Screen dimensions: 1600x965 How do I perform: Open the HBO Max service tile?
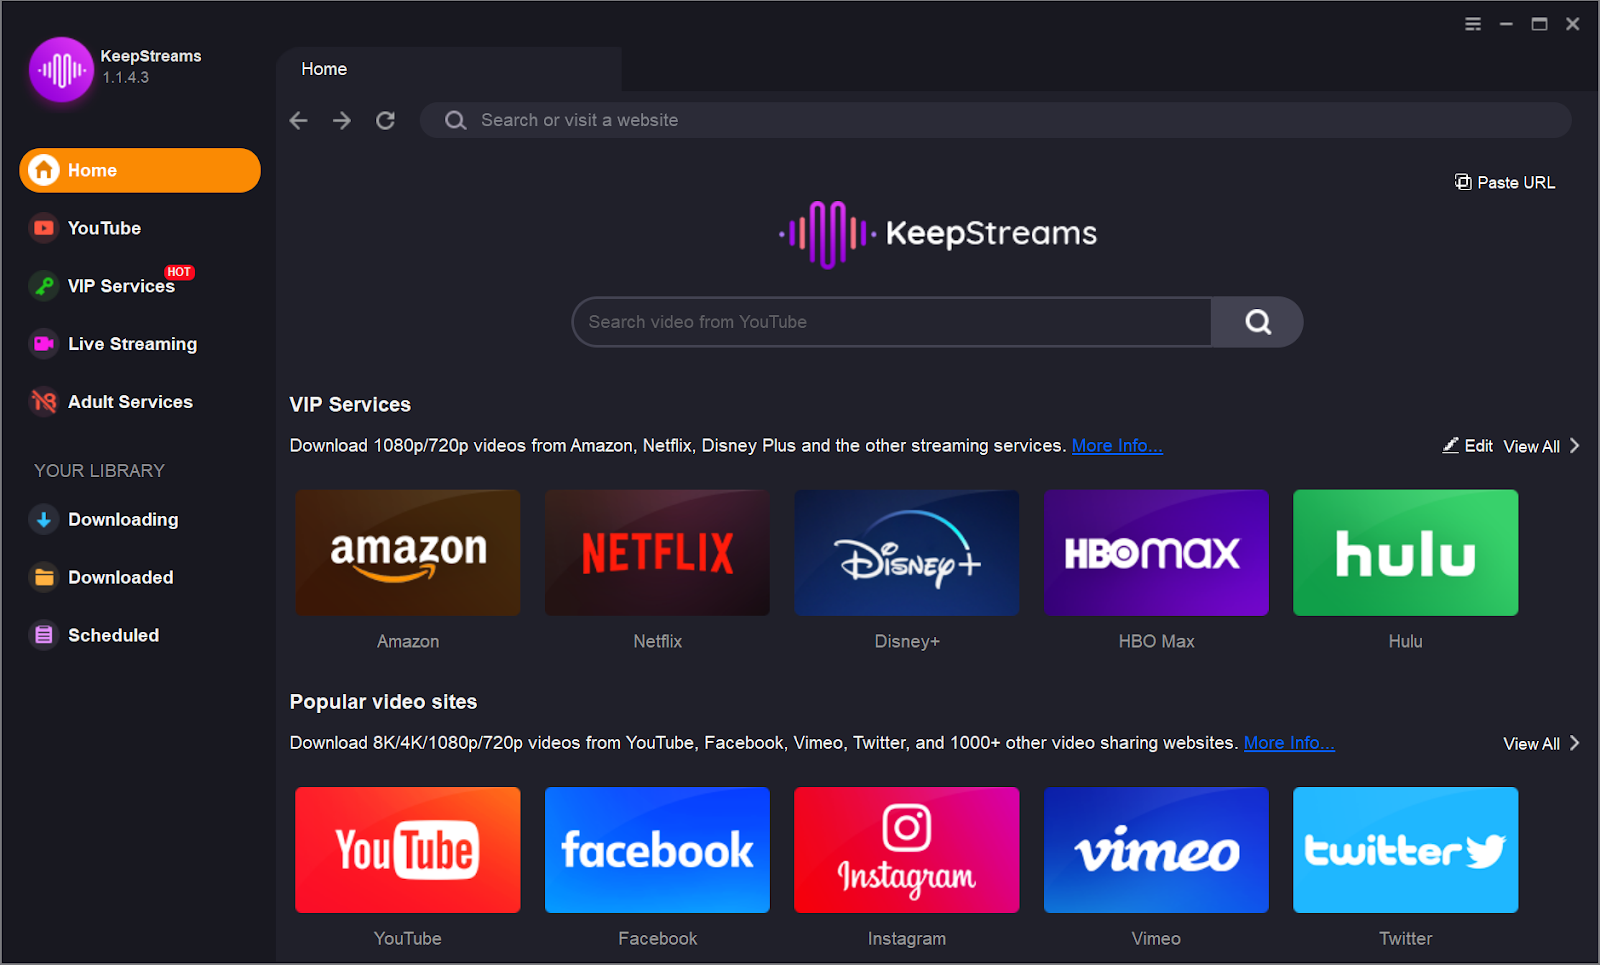[1156, 552]
